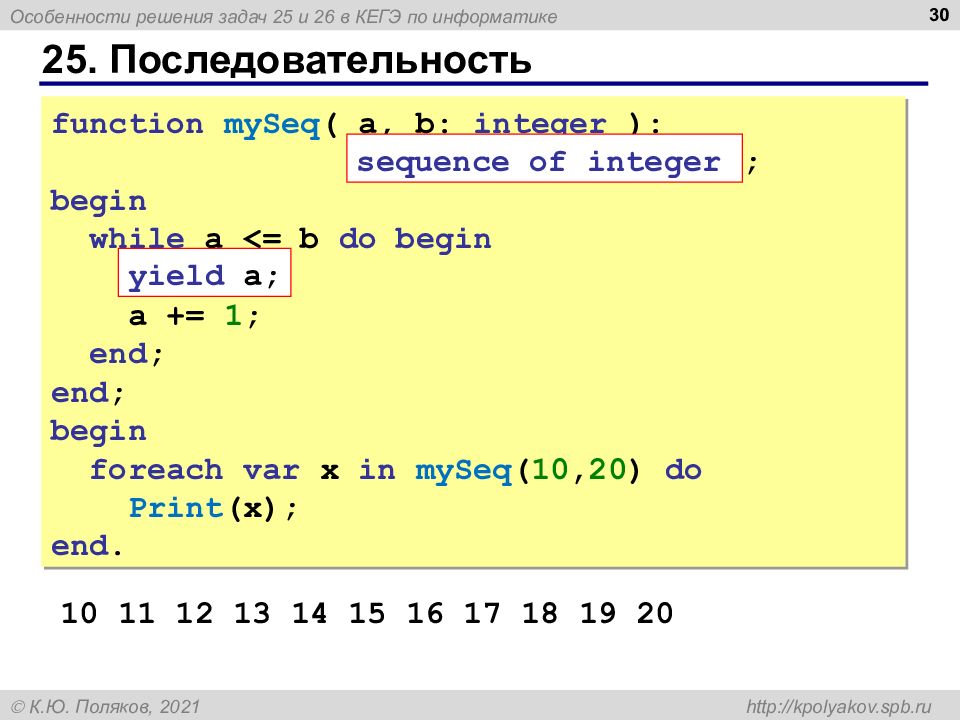Click the "end;" line closing the function body
This screenshot has height=720, width=960.
88,392
